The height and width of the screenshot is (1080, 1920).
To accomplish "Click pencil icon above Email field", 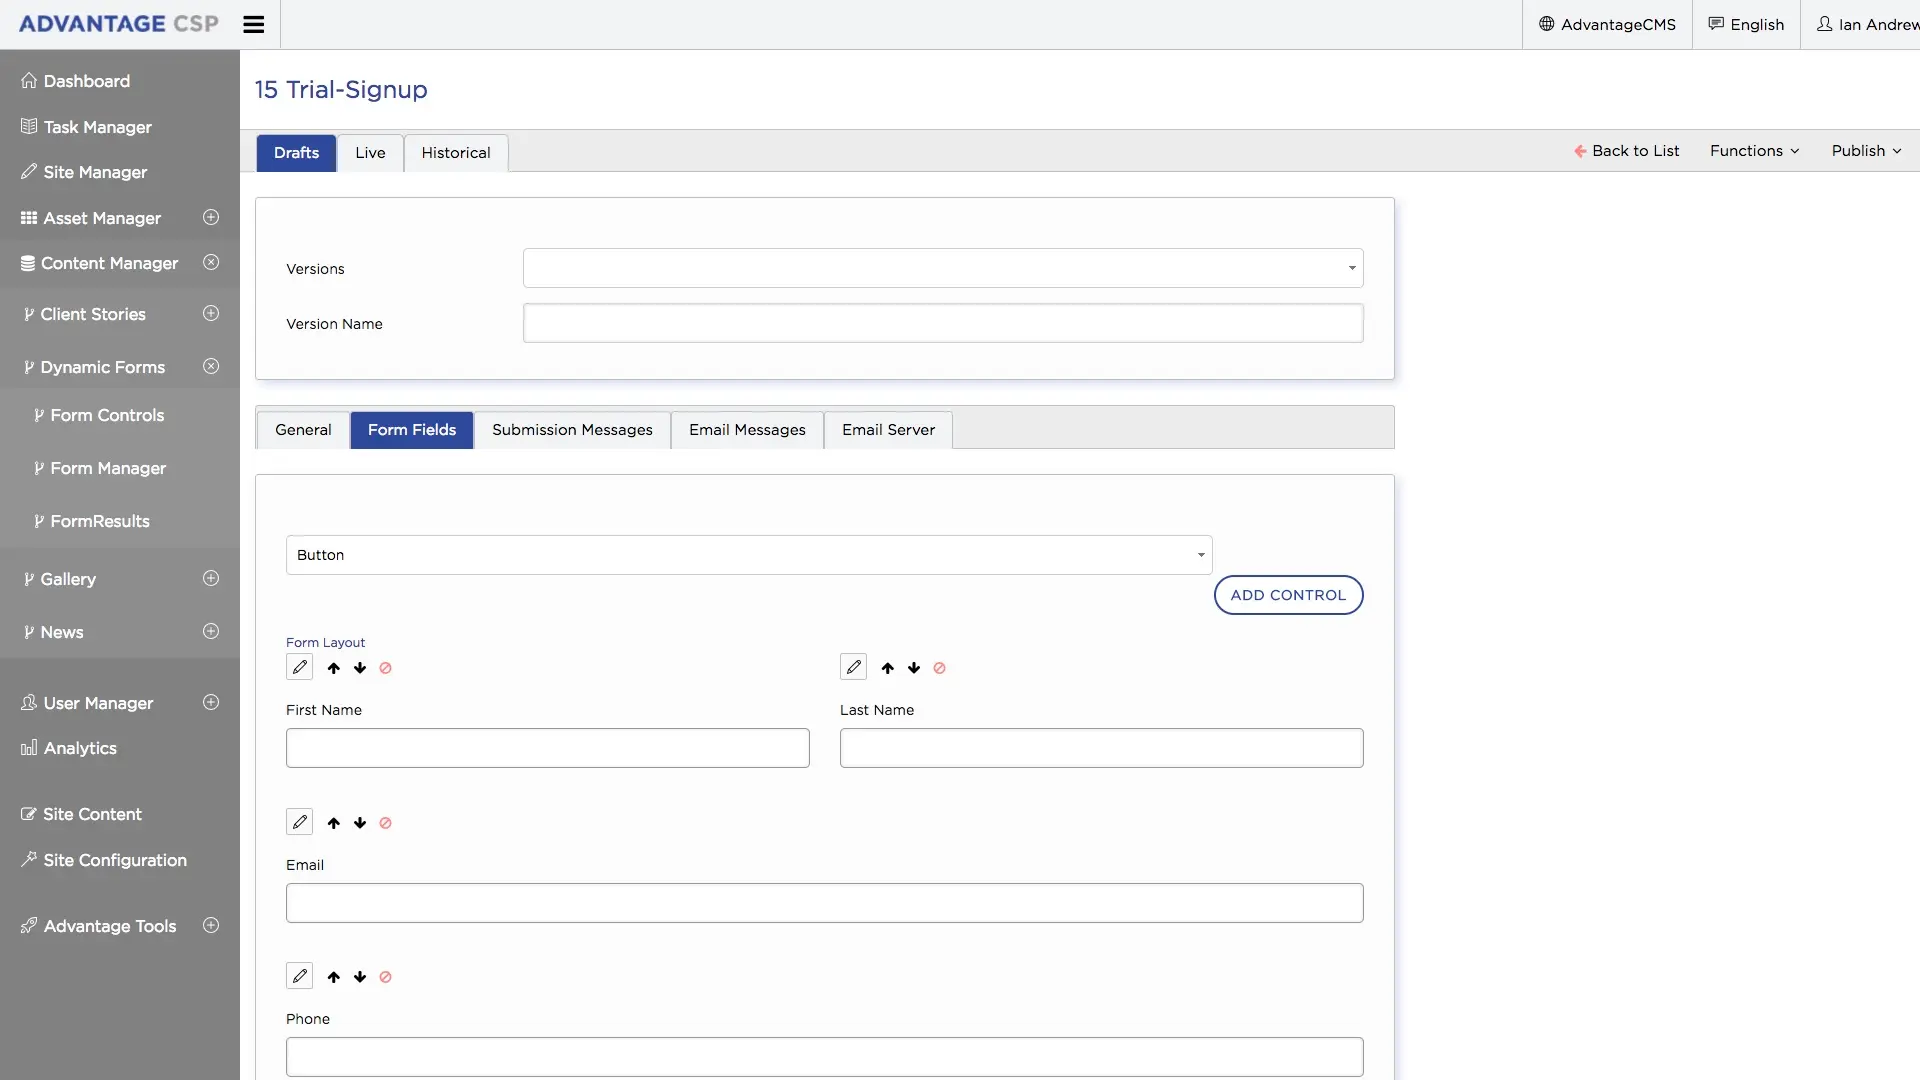I will 299,822.
